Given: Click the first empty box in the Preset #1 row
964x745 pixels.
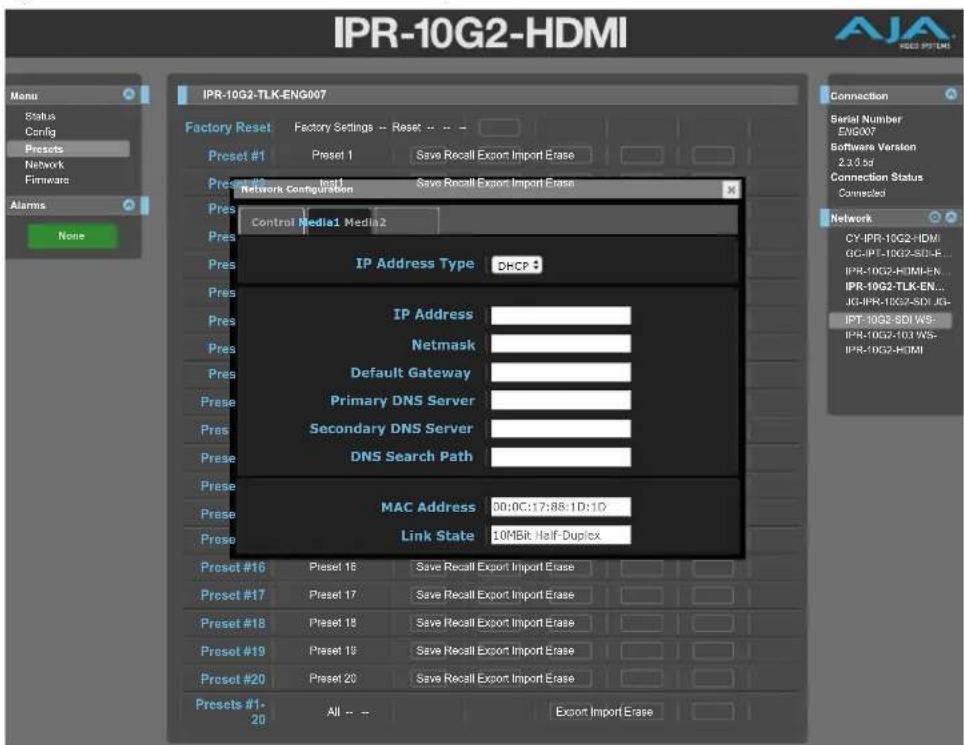Looking at the screenshot, I should tap(641, 156).
